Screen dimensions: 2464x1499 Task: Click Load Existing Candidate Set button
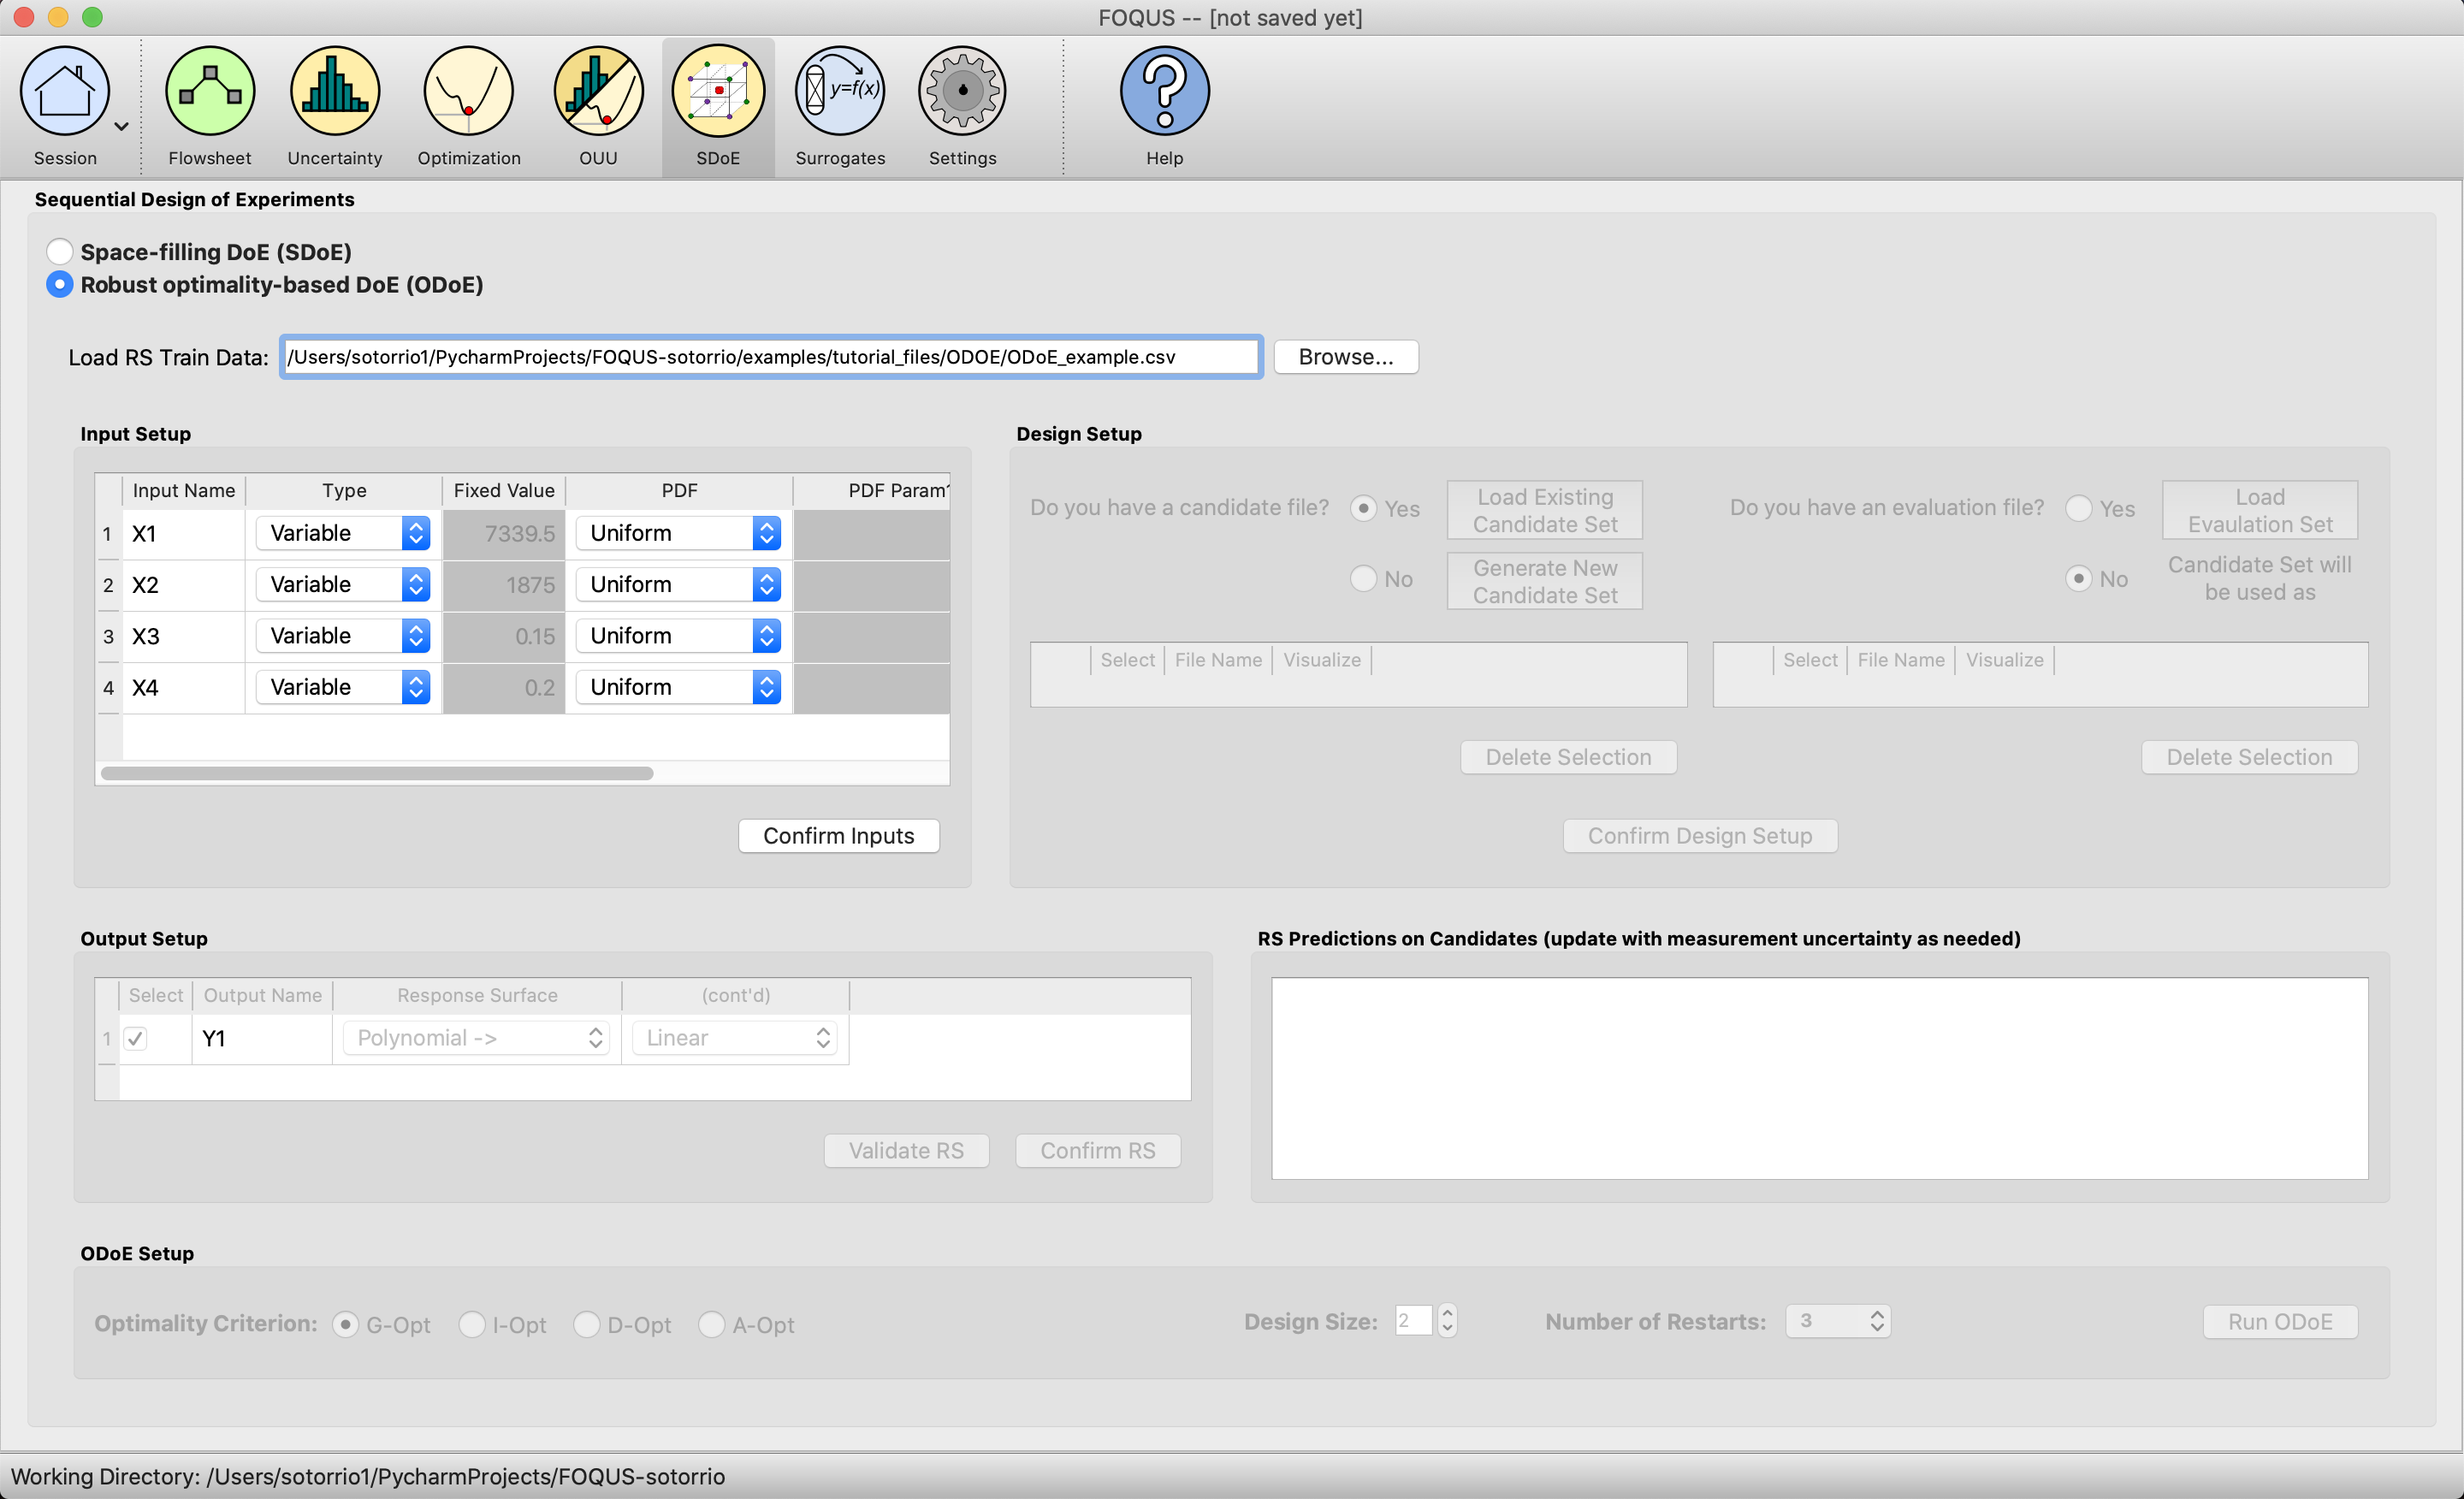tap(1544, 510)
